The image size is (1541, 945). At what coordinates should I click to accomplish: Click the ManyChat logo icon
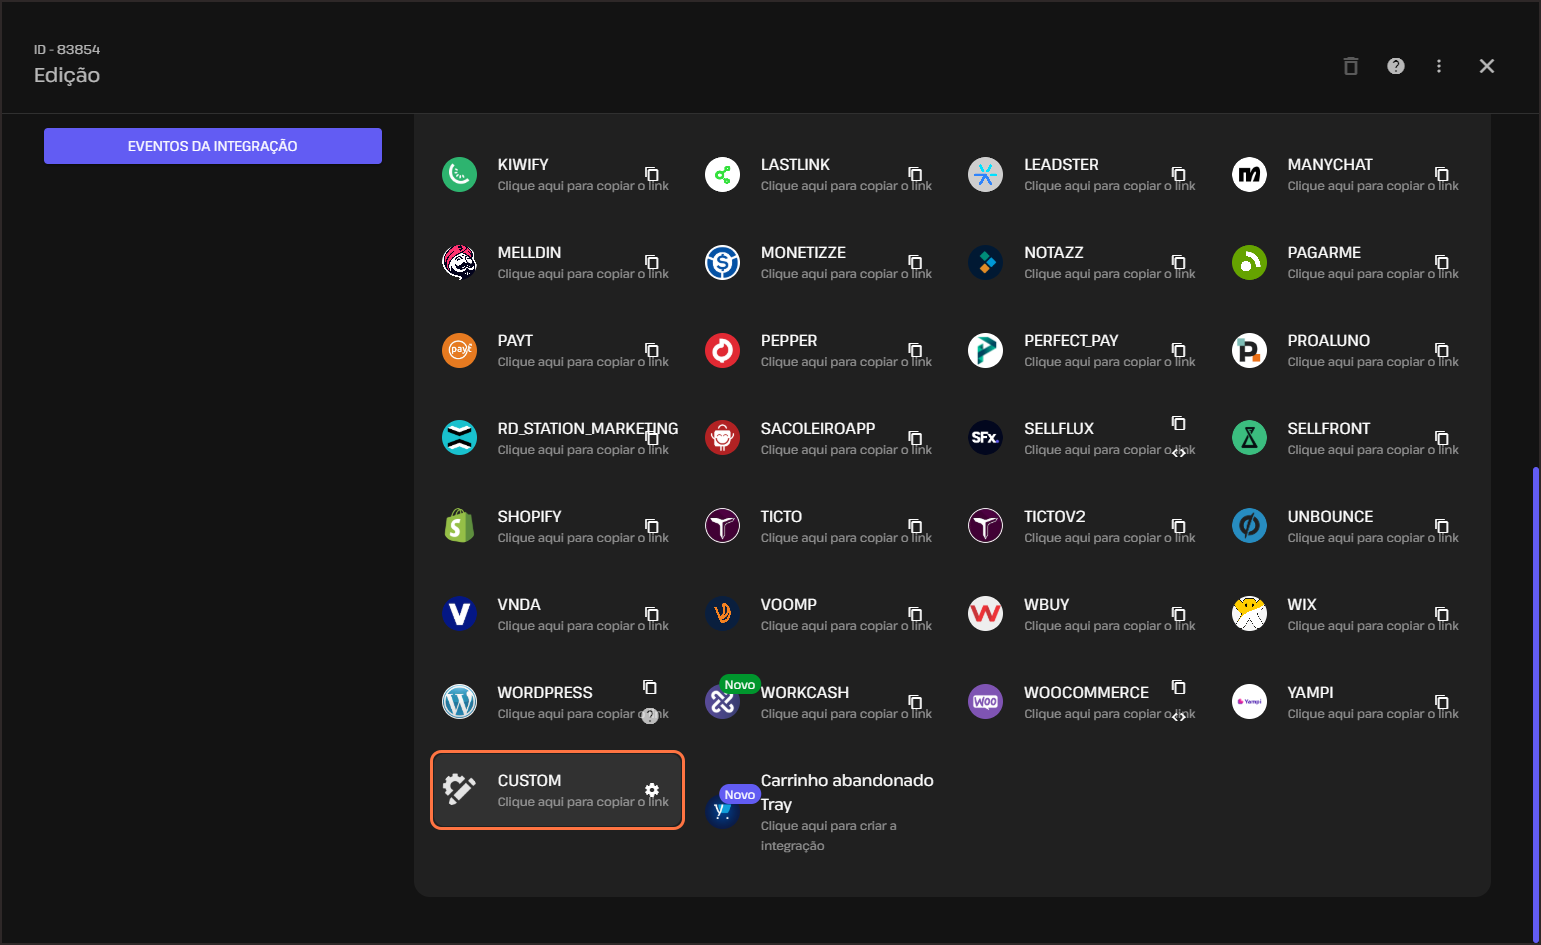pyautogui.click(x=1249, y=175)
